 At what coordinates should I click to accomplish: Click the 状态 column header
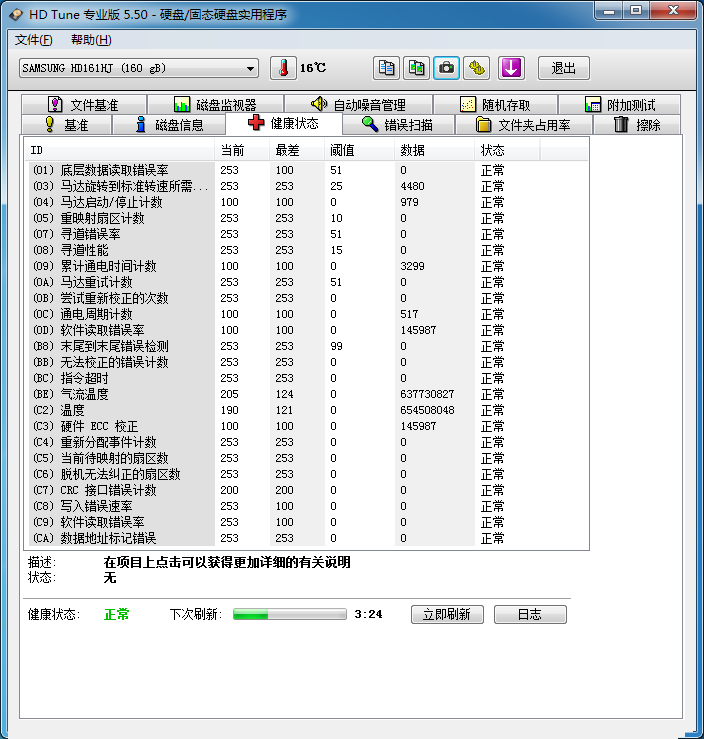tap(507, 150)
